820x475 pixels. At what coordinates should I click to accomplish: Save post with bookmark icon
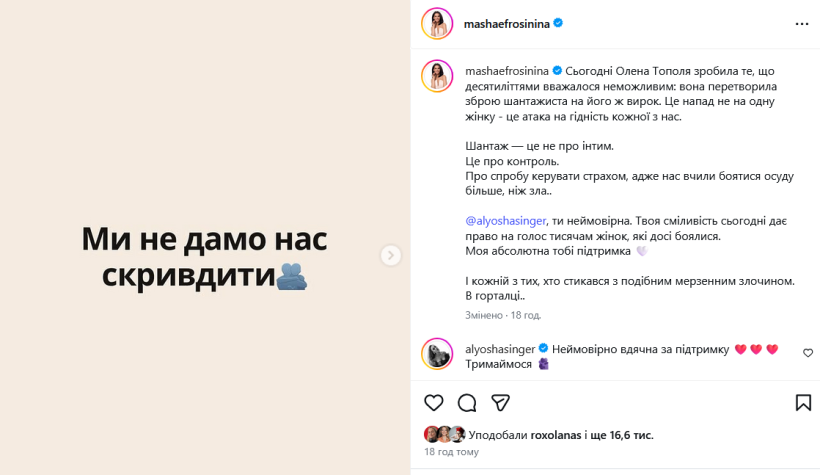(803, 402)
